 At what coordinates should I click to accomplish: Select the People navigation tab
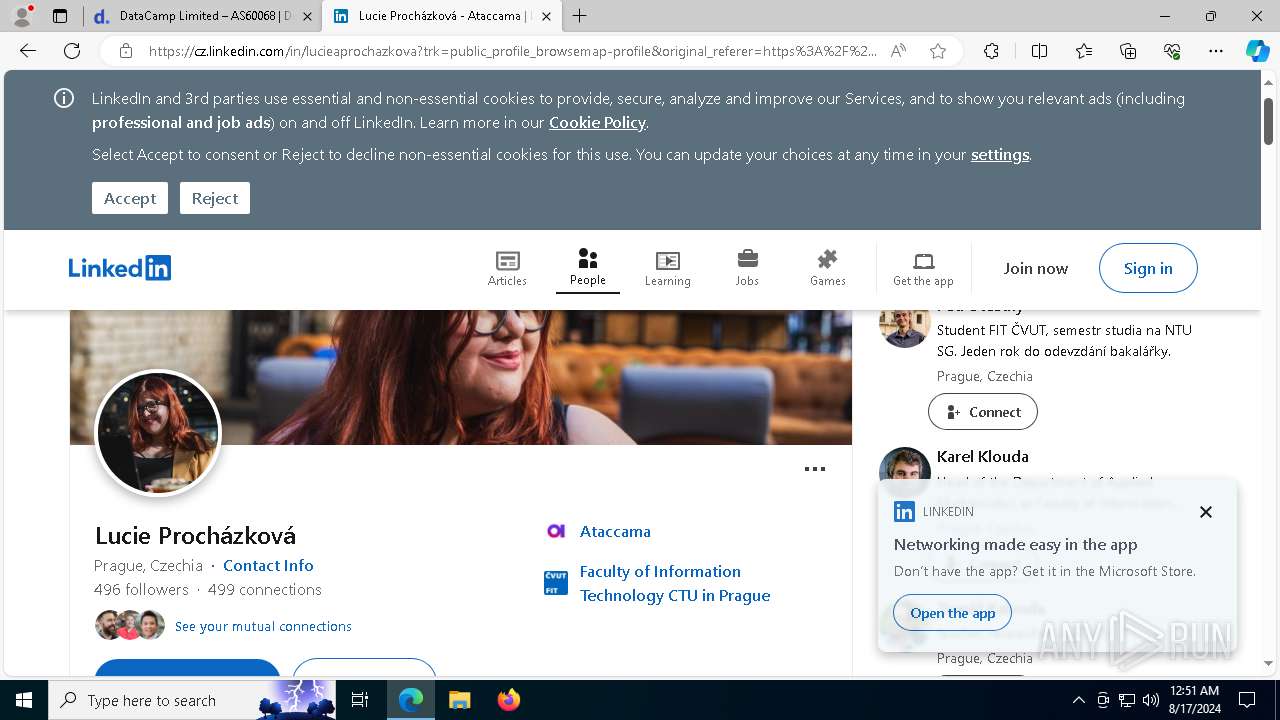[x=588, y=268]
